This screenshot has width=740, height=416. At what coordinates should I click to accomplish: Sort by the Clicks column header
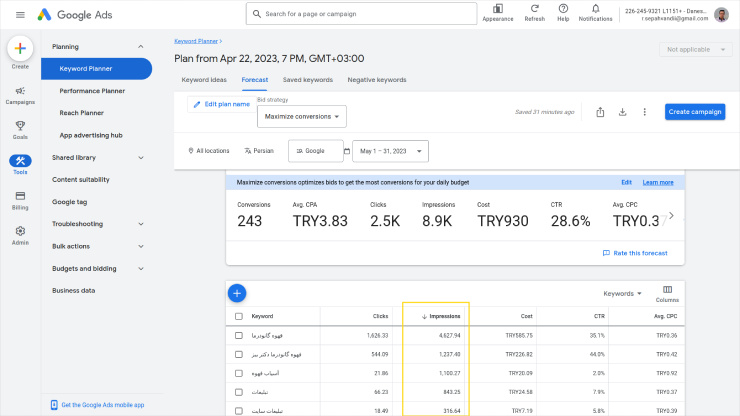[x=380, y=316]
